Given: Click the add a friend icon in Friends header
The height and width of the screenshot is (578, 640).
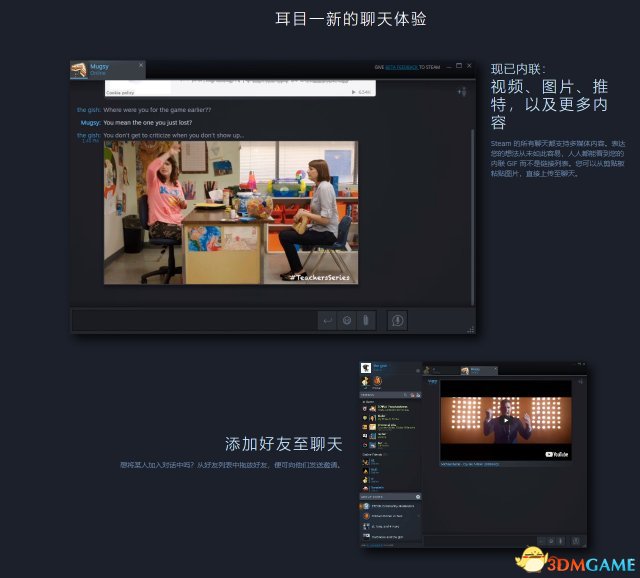Looking at the screenshot, I should point(418,395).
